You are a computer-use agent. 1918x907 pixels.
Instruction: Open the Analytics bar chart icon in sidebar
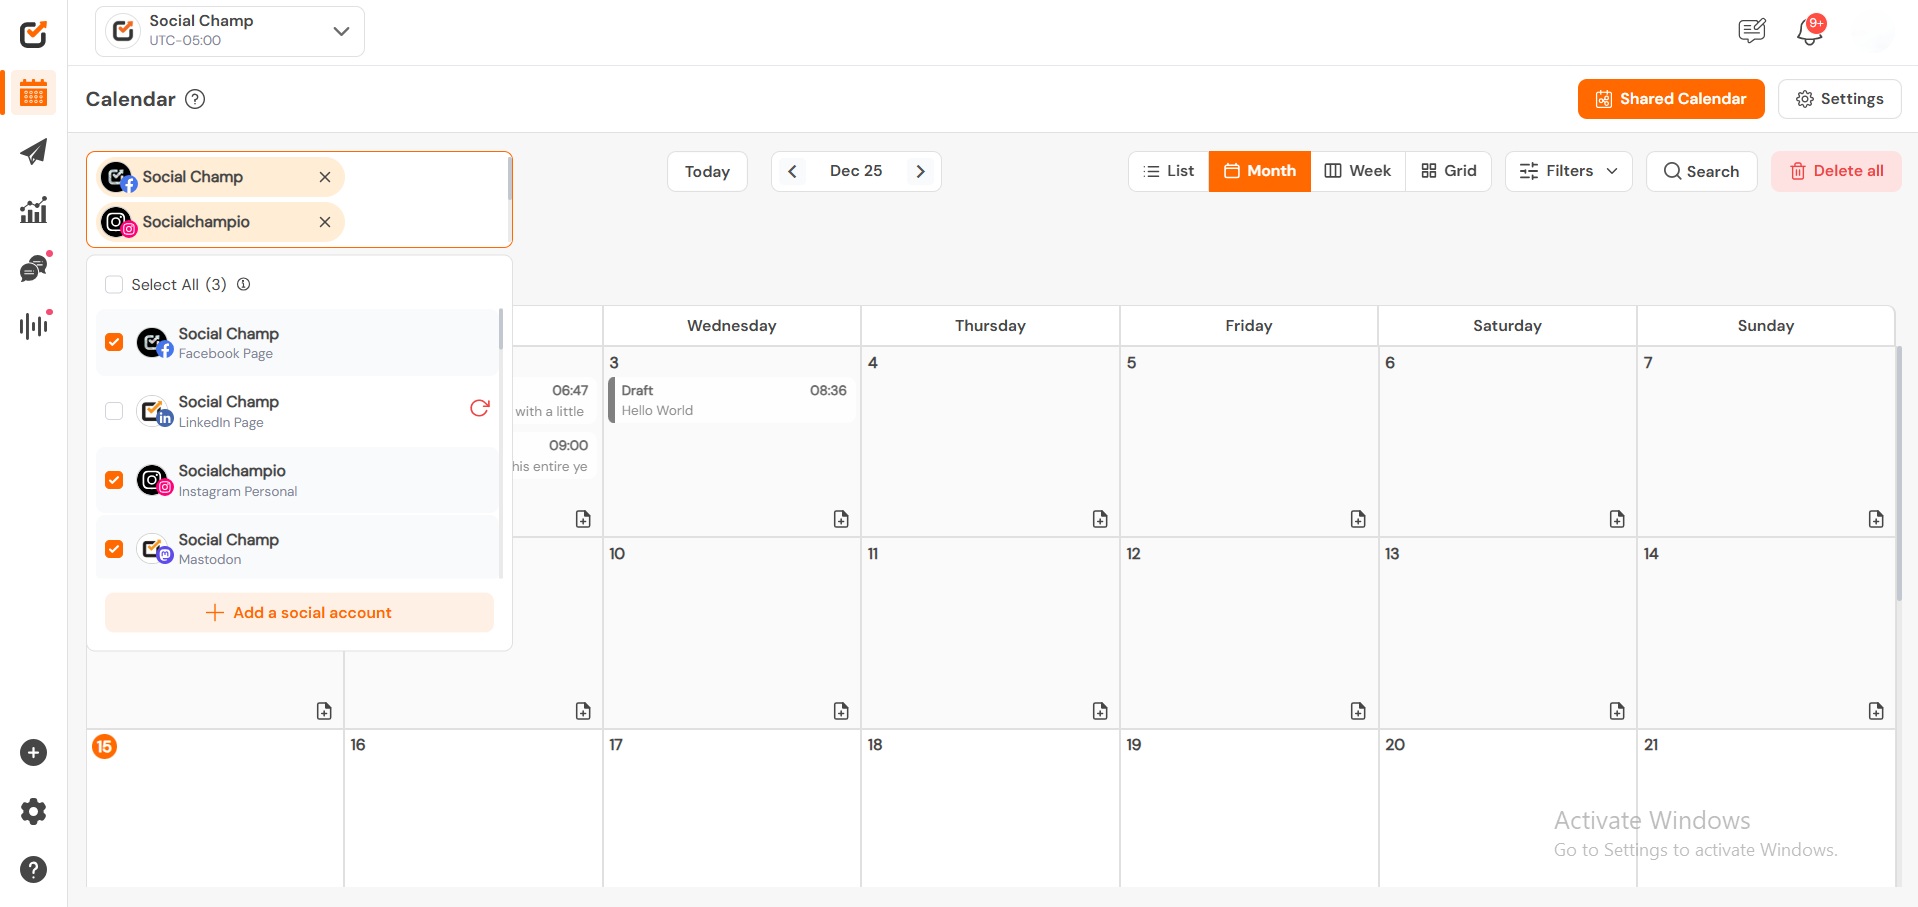(x=34, y=210)
